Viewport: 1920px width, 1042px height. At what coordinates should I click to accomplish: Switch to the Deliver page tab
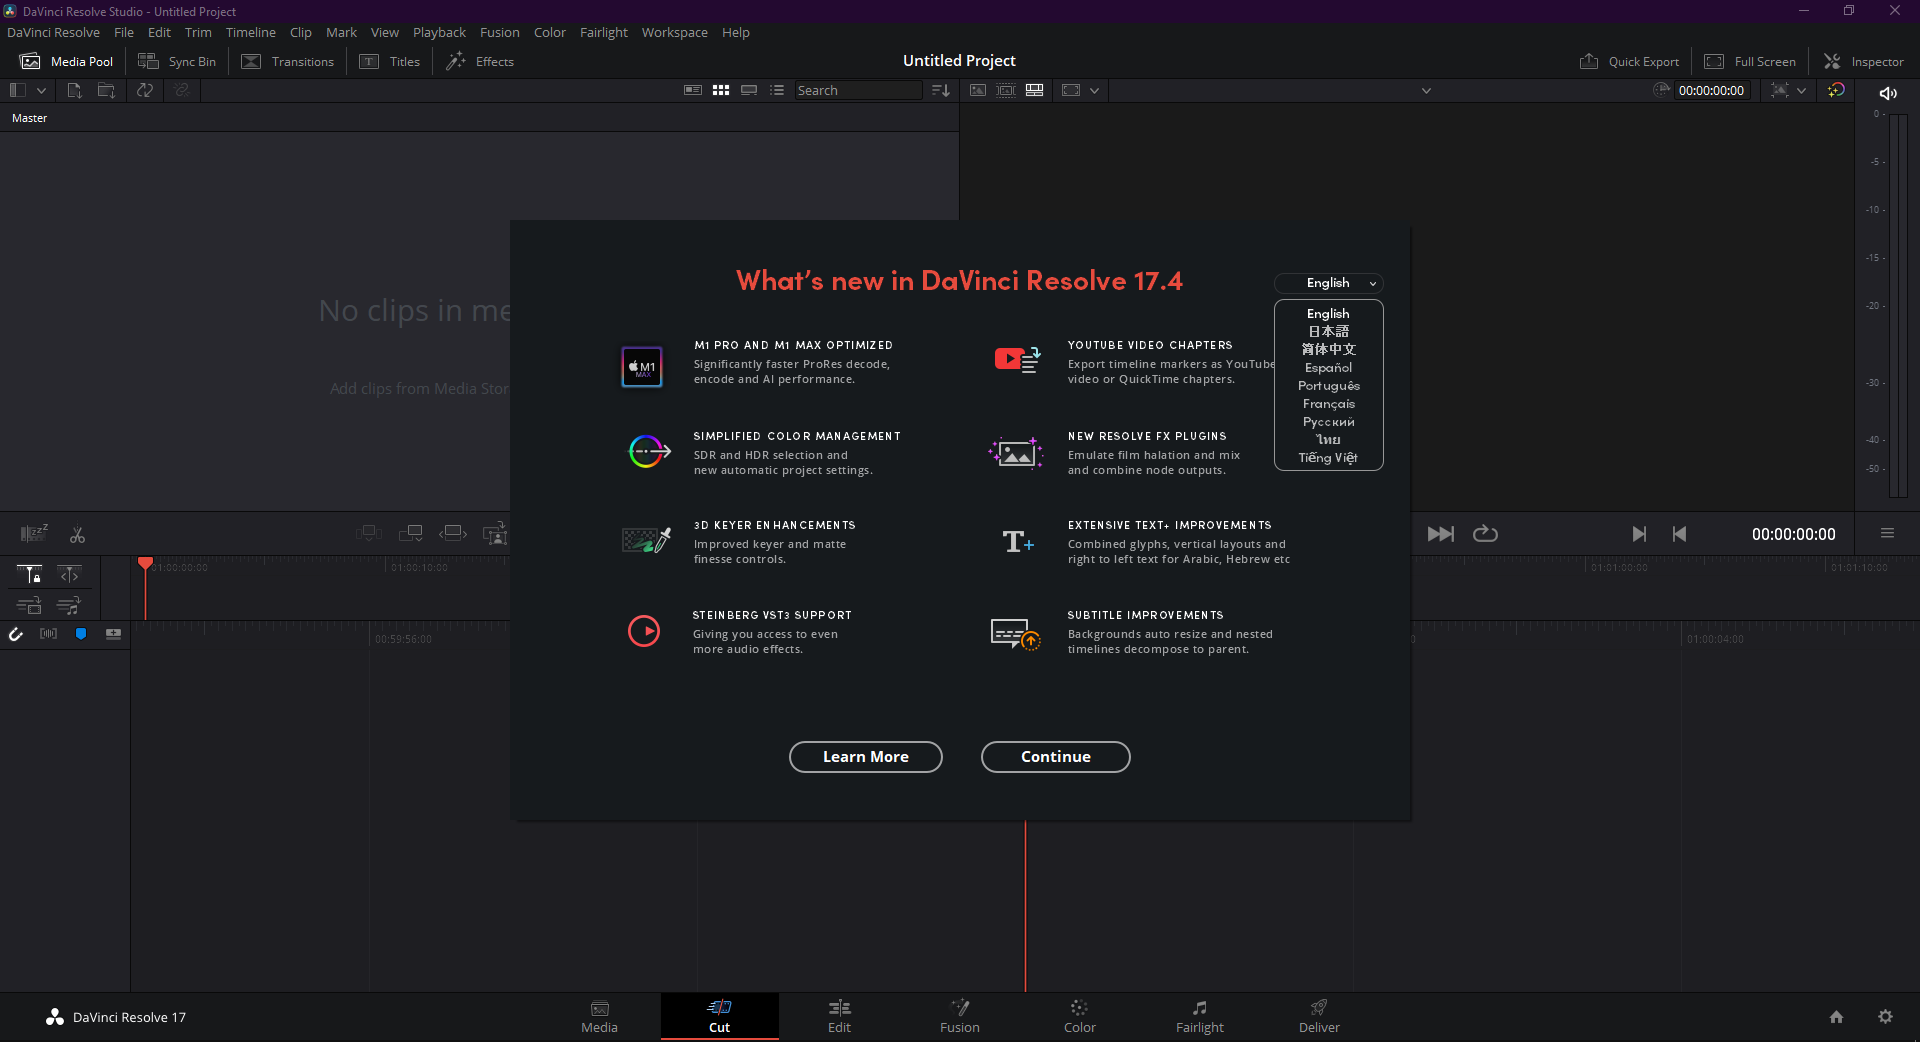pyautogui.click(x=1320, y=1016)
